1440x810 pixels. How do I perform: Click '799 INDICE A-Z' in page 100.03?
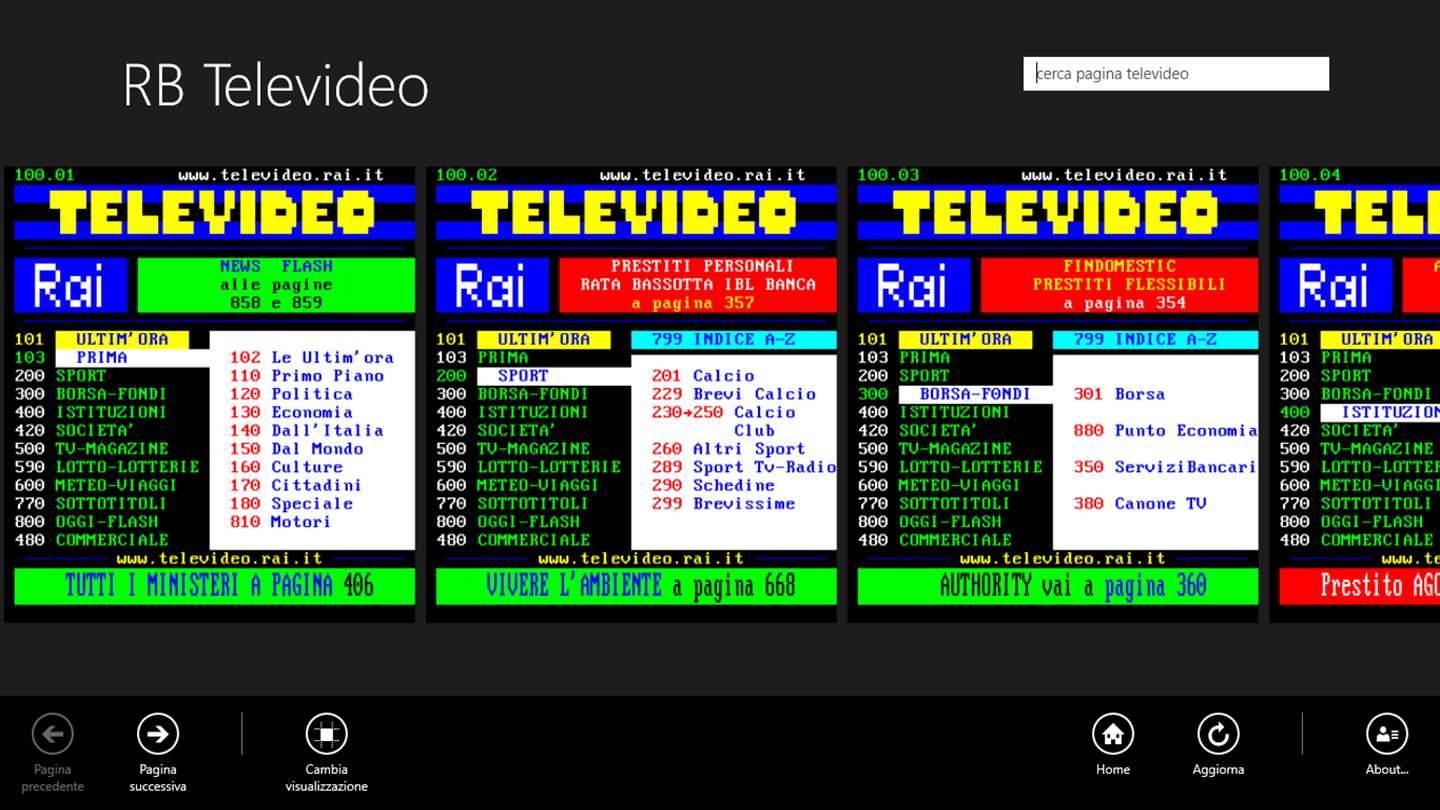click(x=1156, y=339)
